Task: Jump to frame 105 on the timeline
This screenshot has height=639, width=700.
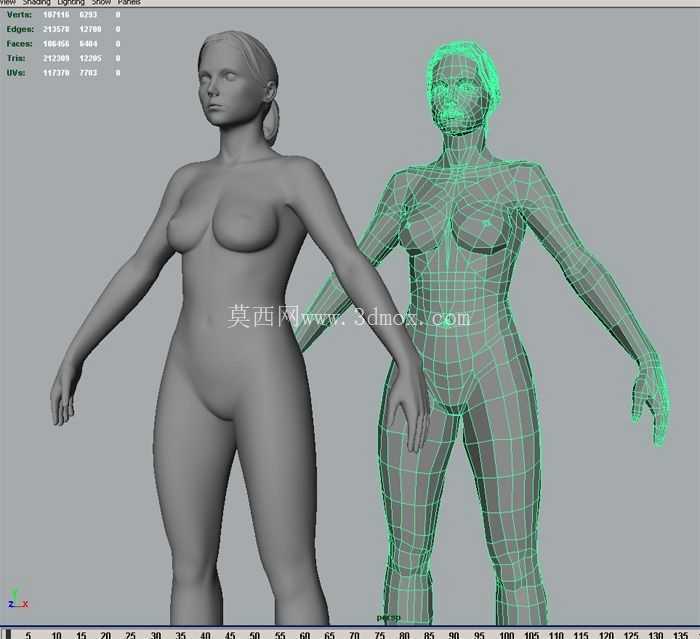Action: (x=531, y=635)
